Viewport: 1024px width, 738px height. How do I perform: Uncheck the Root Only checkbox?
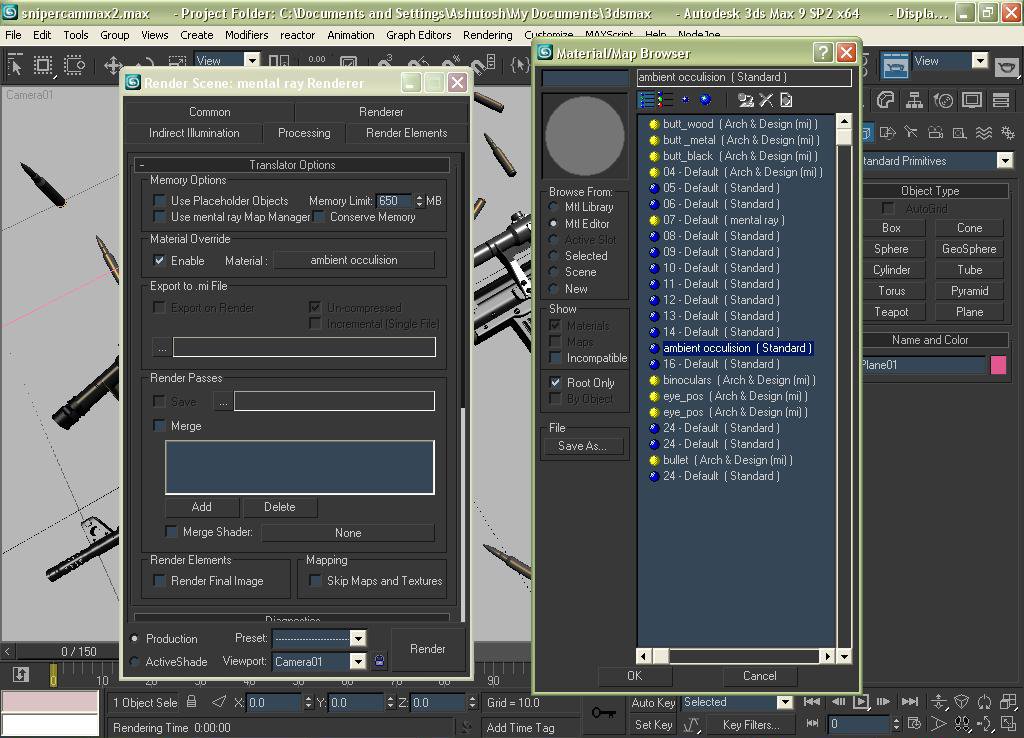click(555, 383)
